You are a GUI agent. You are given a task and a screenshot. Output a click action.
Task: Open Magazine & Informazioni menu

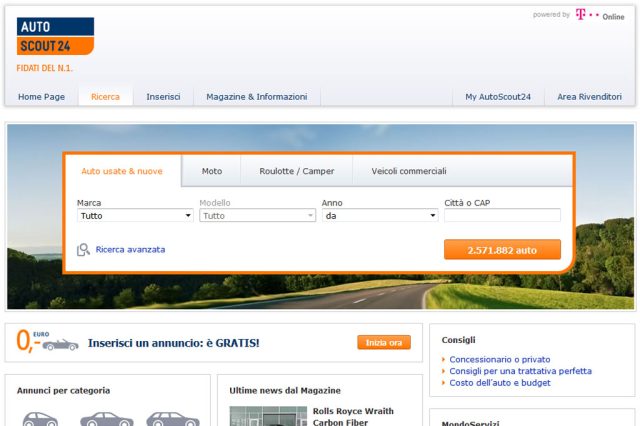[x=257, y=97]
